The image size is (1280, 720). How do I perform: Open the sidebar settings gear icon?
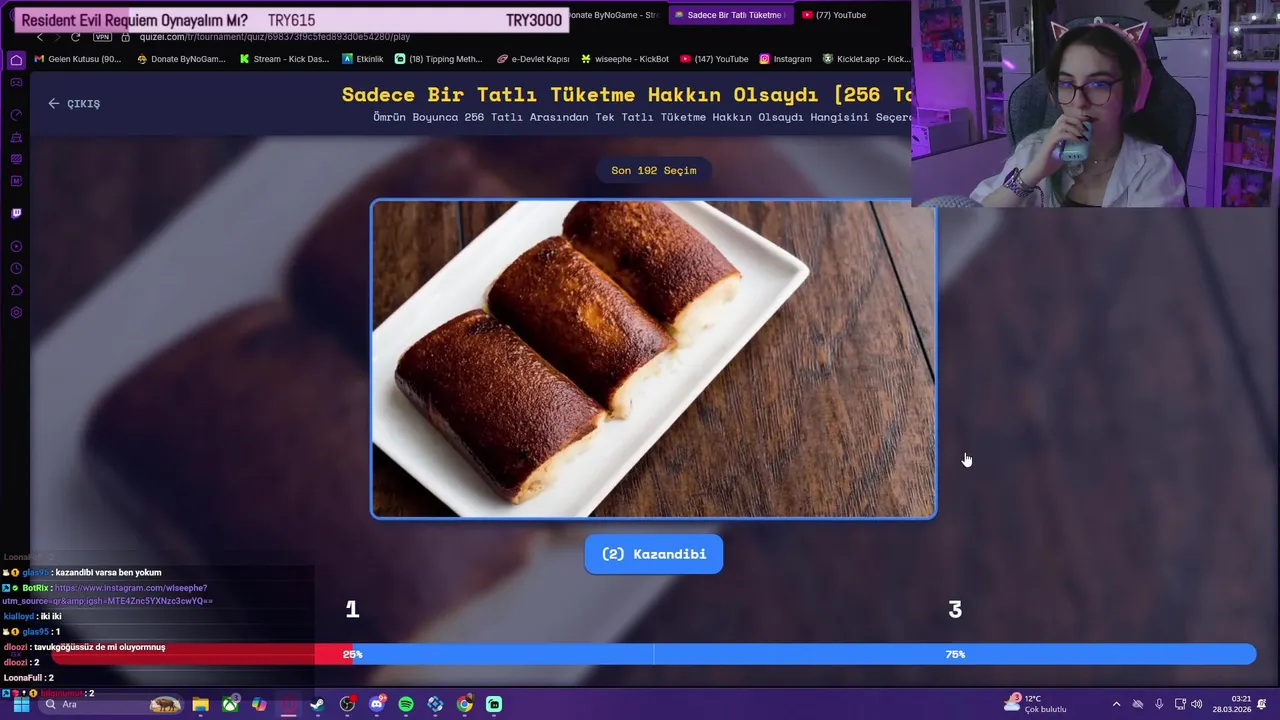(16, 313)
